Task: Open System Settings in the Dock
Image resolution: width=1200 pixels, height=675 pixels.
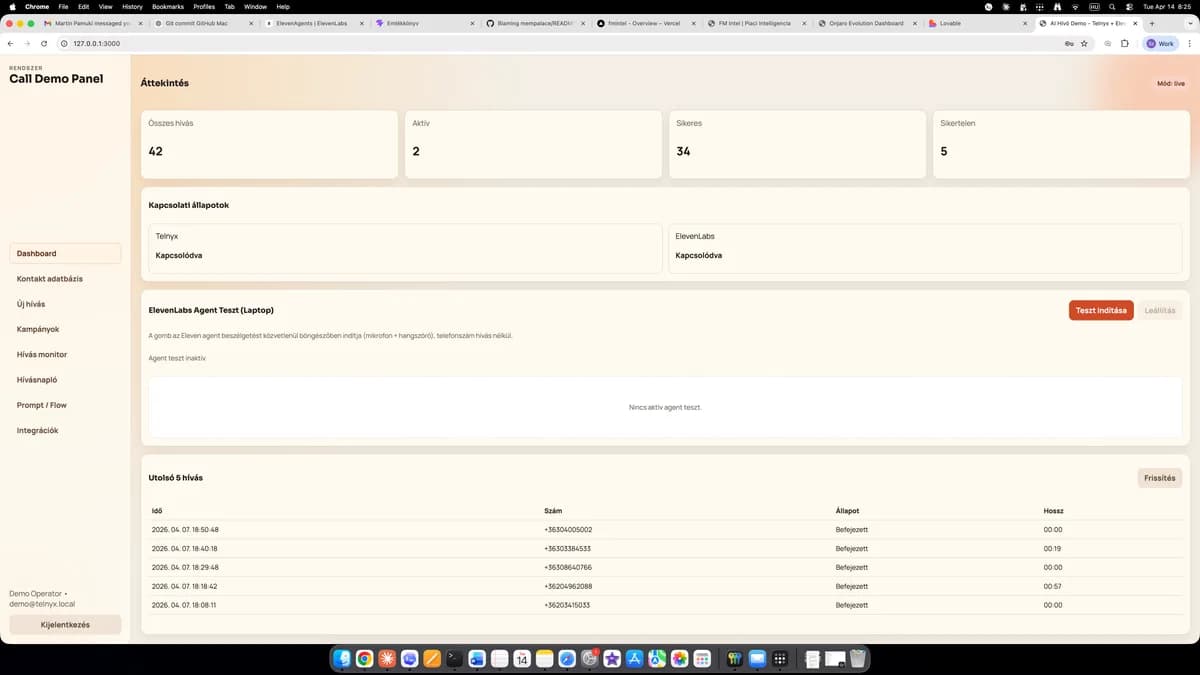Action: (x=589, y=658)
